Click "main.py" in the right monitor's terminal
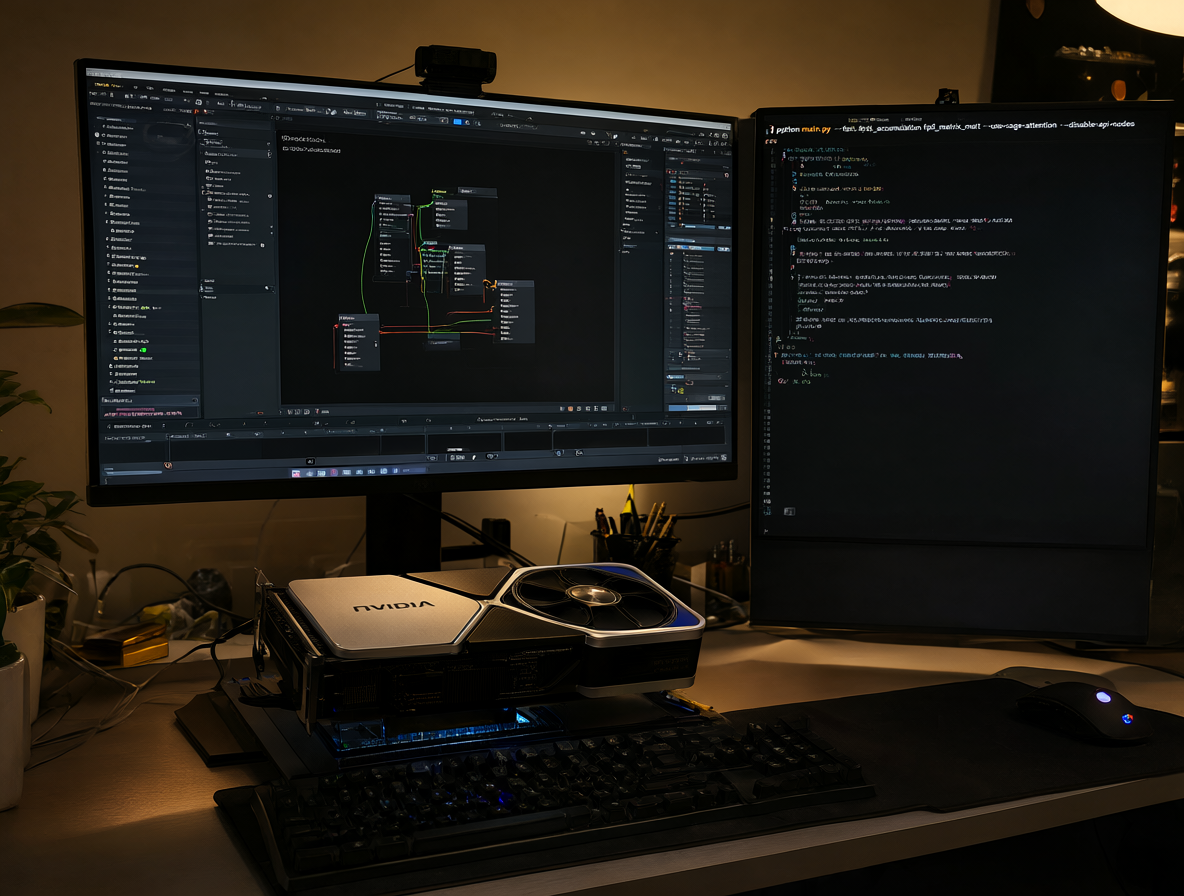 pyautogui.click(x=815, y=129)
